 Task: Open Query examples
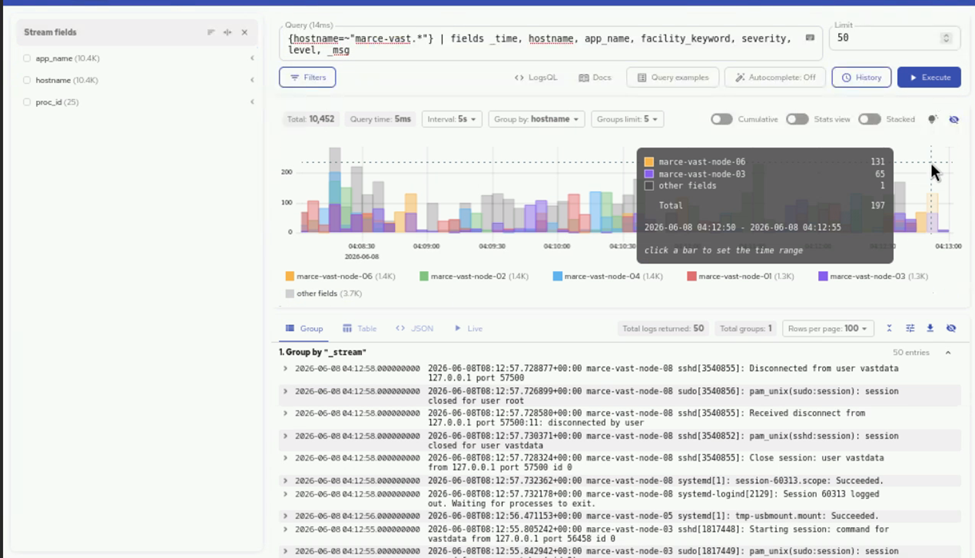tap(673, 78)
